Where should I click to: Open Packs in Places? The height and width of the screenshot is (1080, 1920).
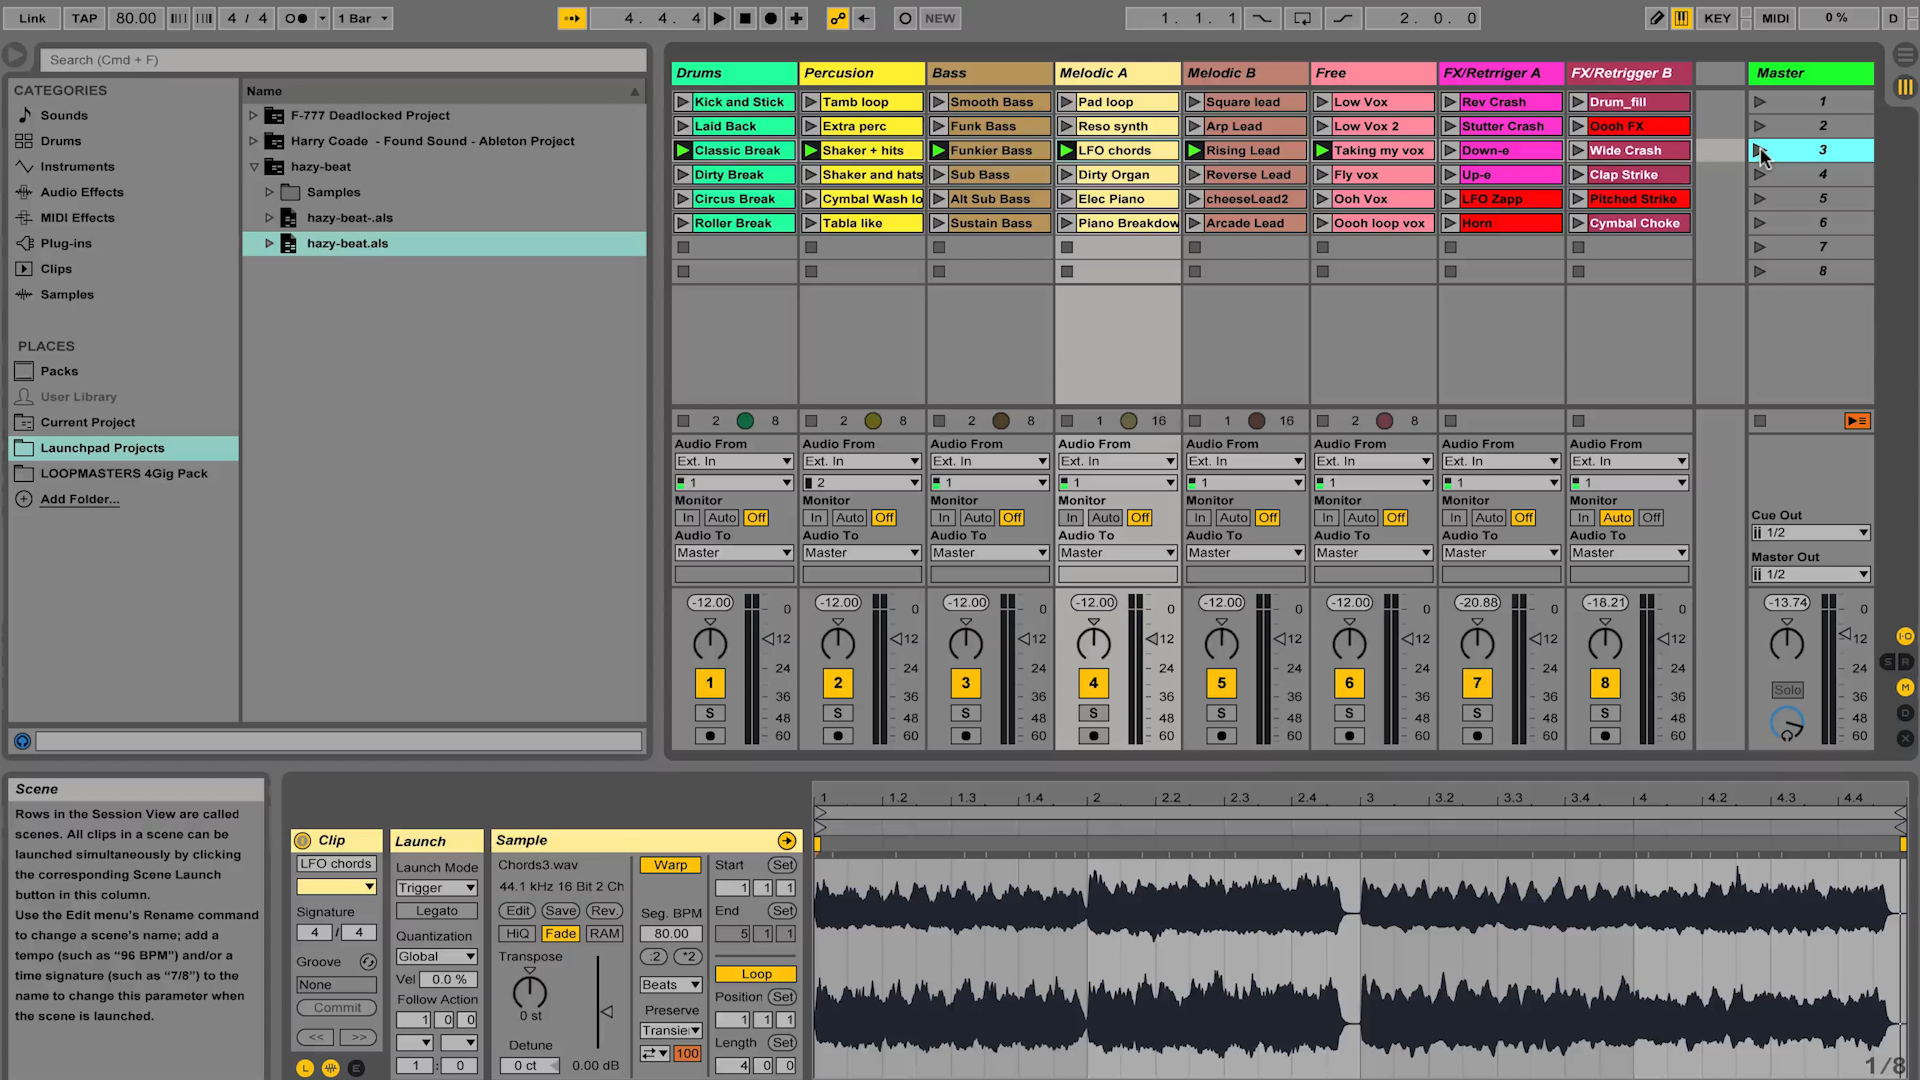59,371
